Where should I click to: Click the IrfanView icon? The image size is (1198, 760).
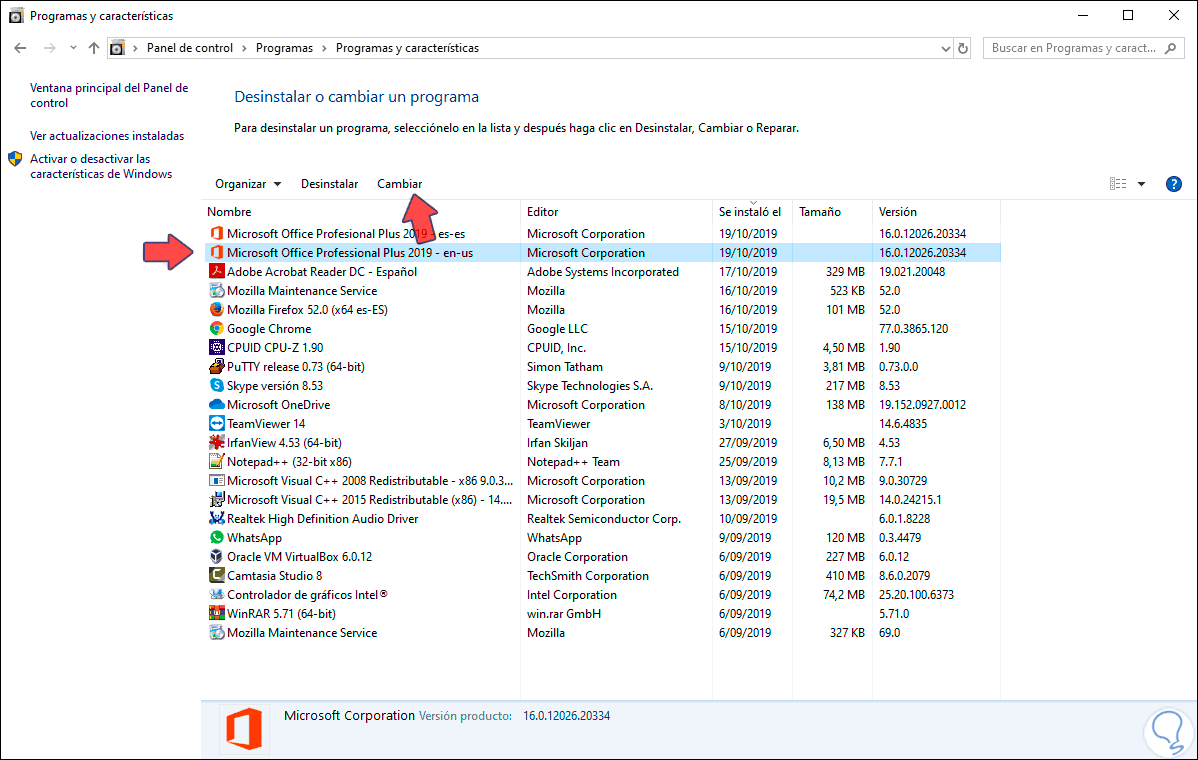[217, 442]
